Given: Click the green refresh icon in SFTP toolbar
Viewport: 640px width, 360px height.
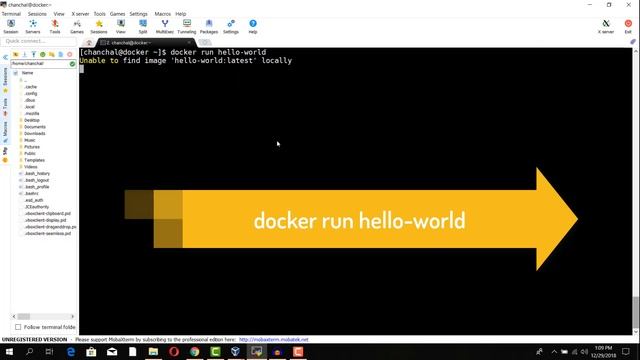Looking at the screenshot, I should tap(42, 54).
